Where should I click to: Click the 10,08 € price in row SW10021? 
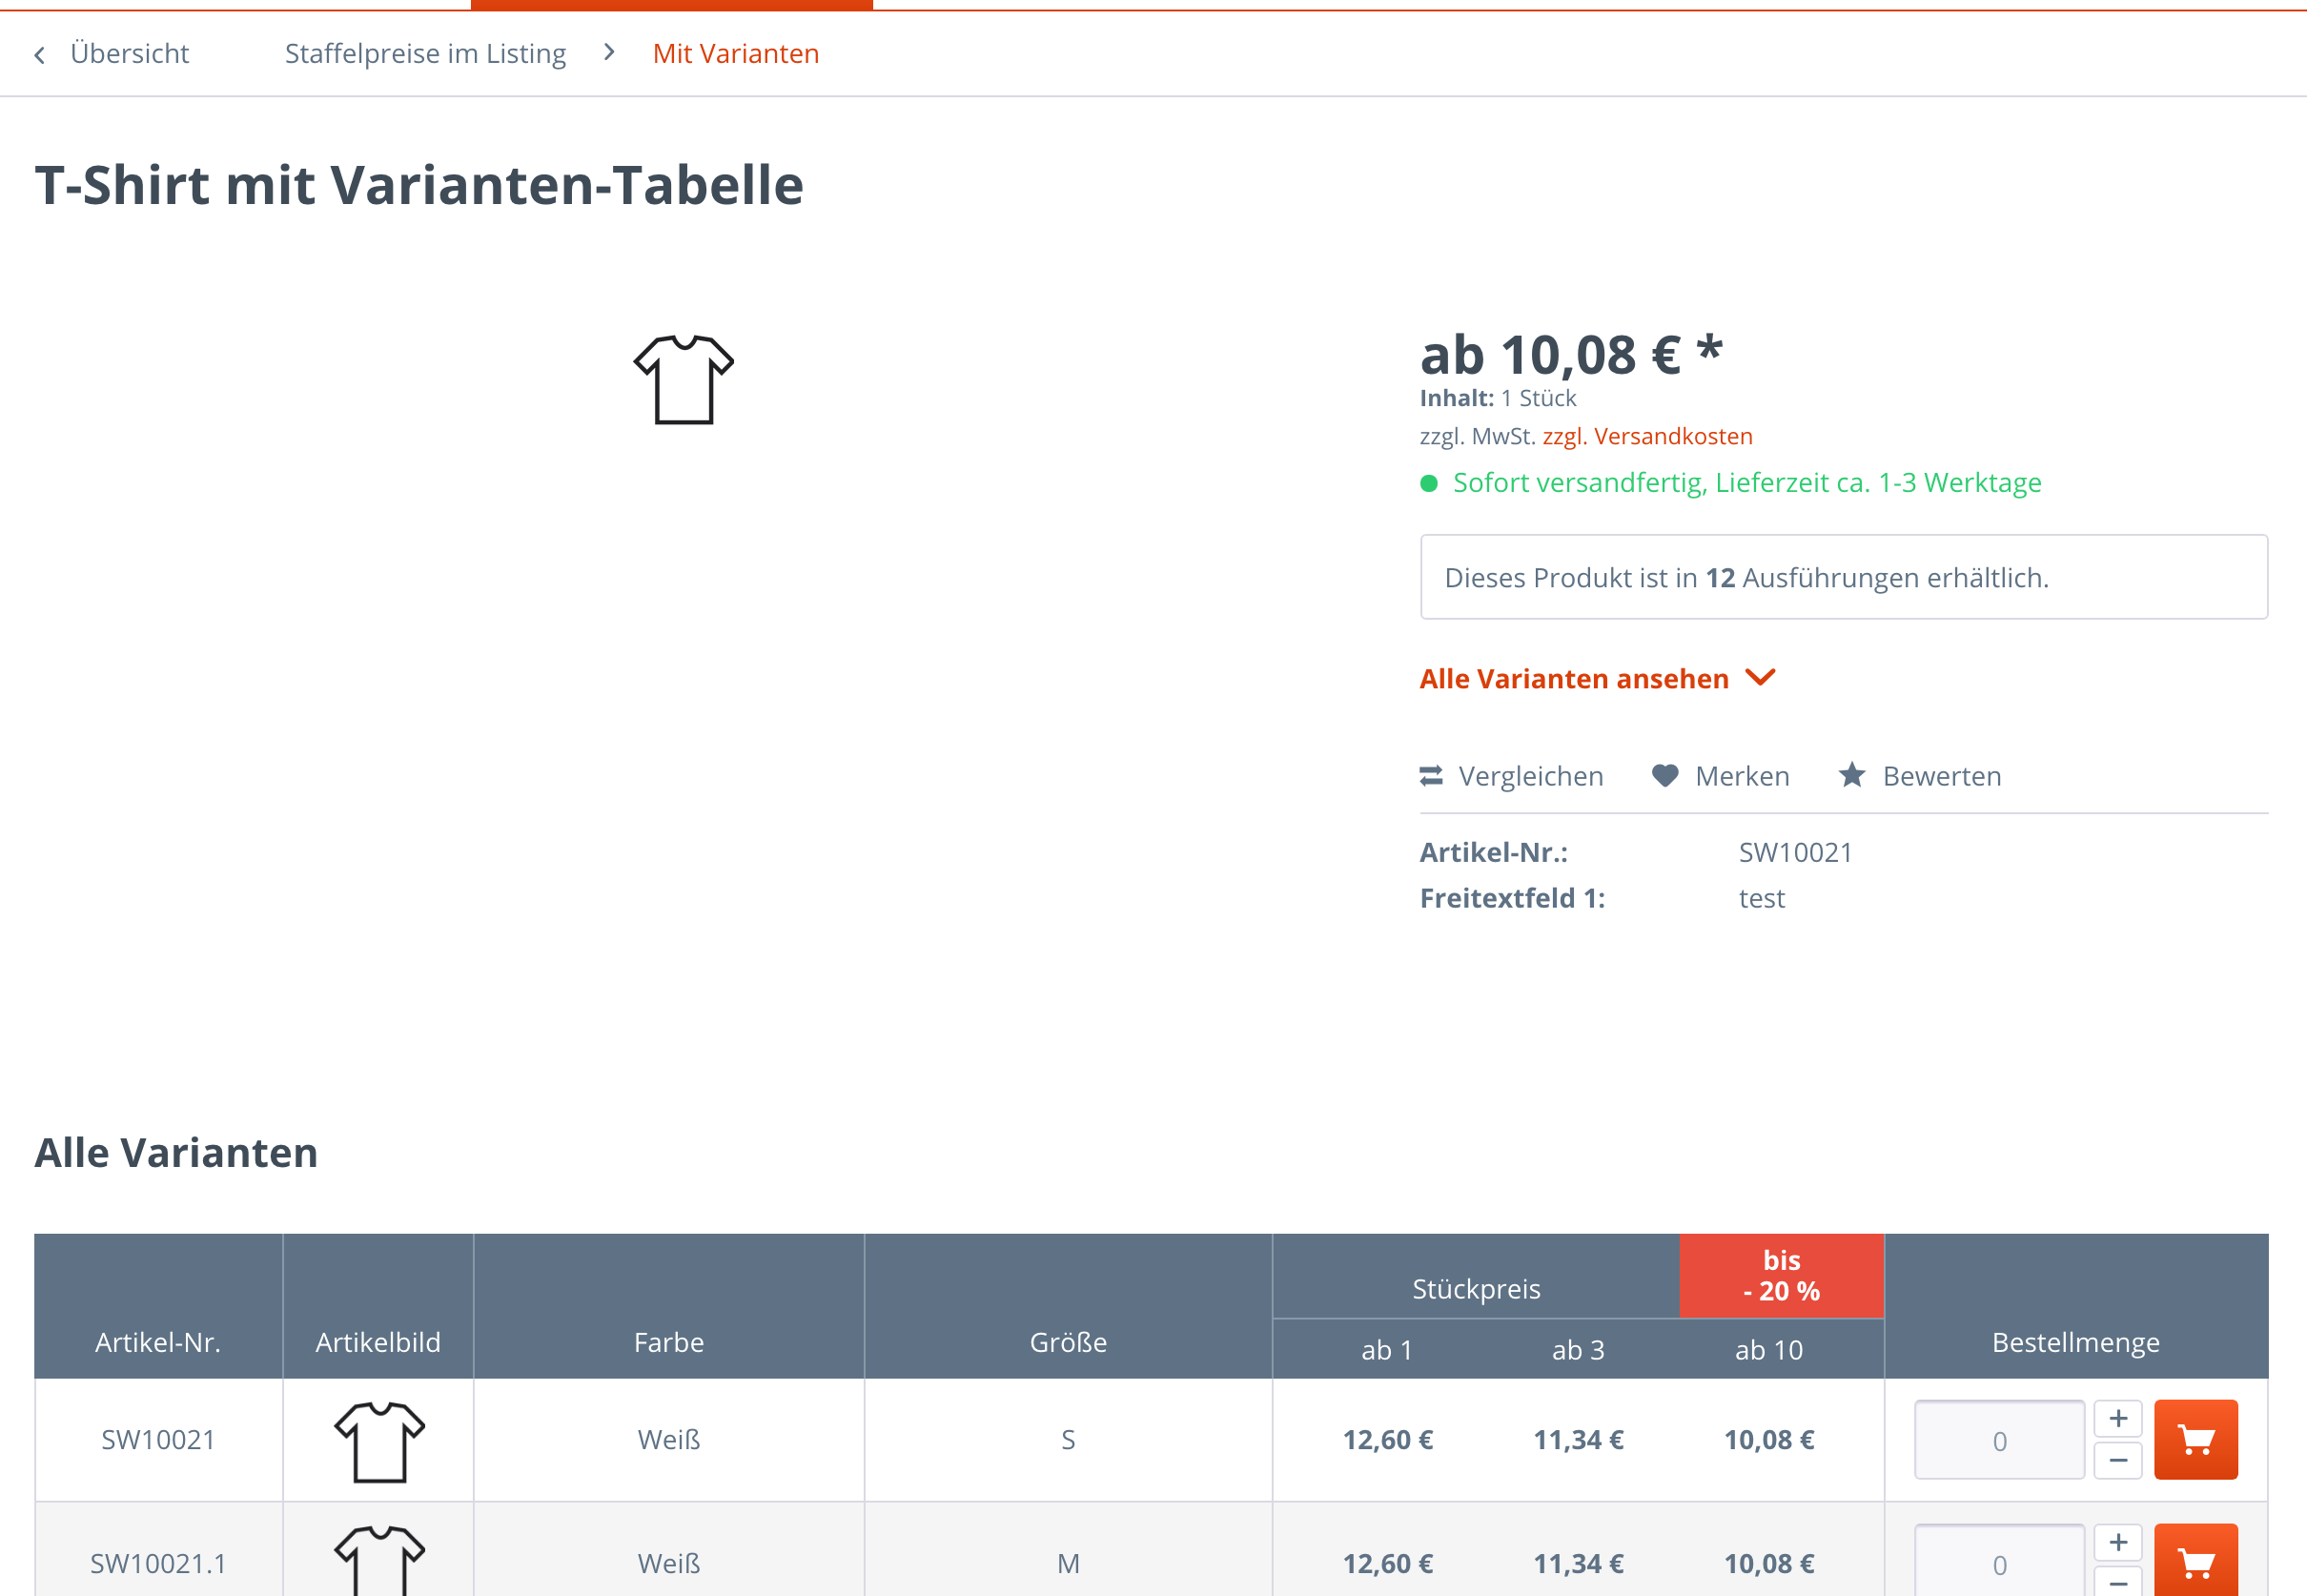(x=1768, y=1440)
